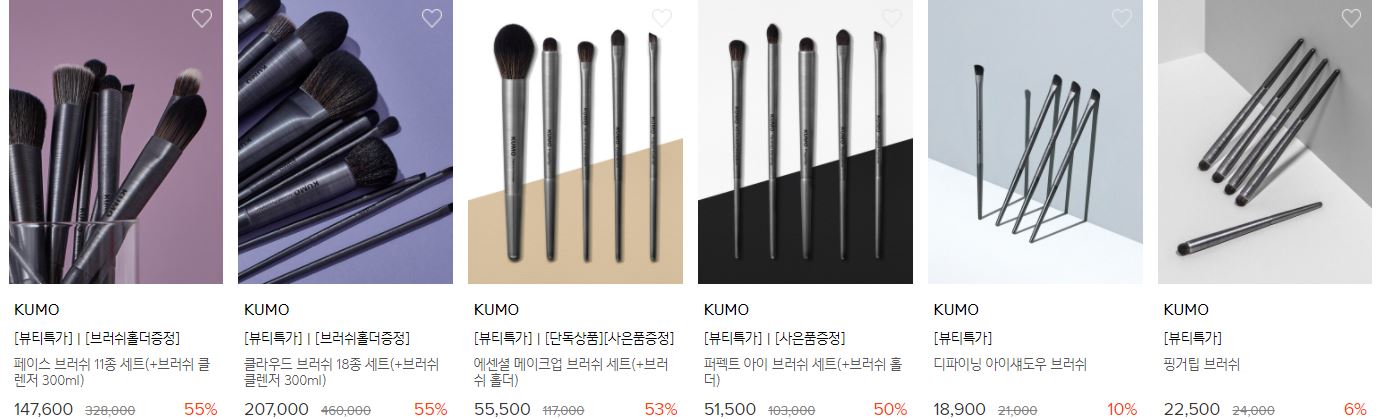Image resolution: width=1380 pixels, height=419 pixels.
Task: Click 디파이닝 아이섀도우 브러쉬 product name
Action: click(x=1010, y=364)
